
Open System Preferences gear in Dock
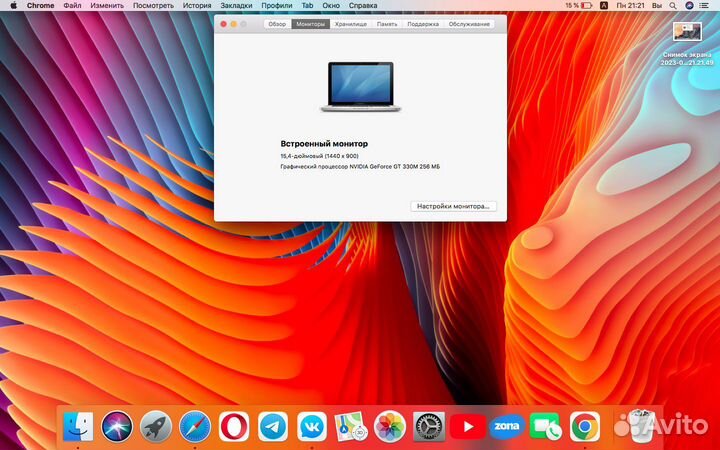coord(429,426)
